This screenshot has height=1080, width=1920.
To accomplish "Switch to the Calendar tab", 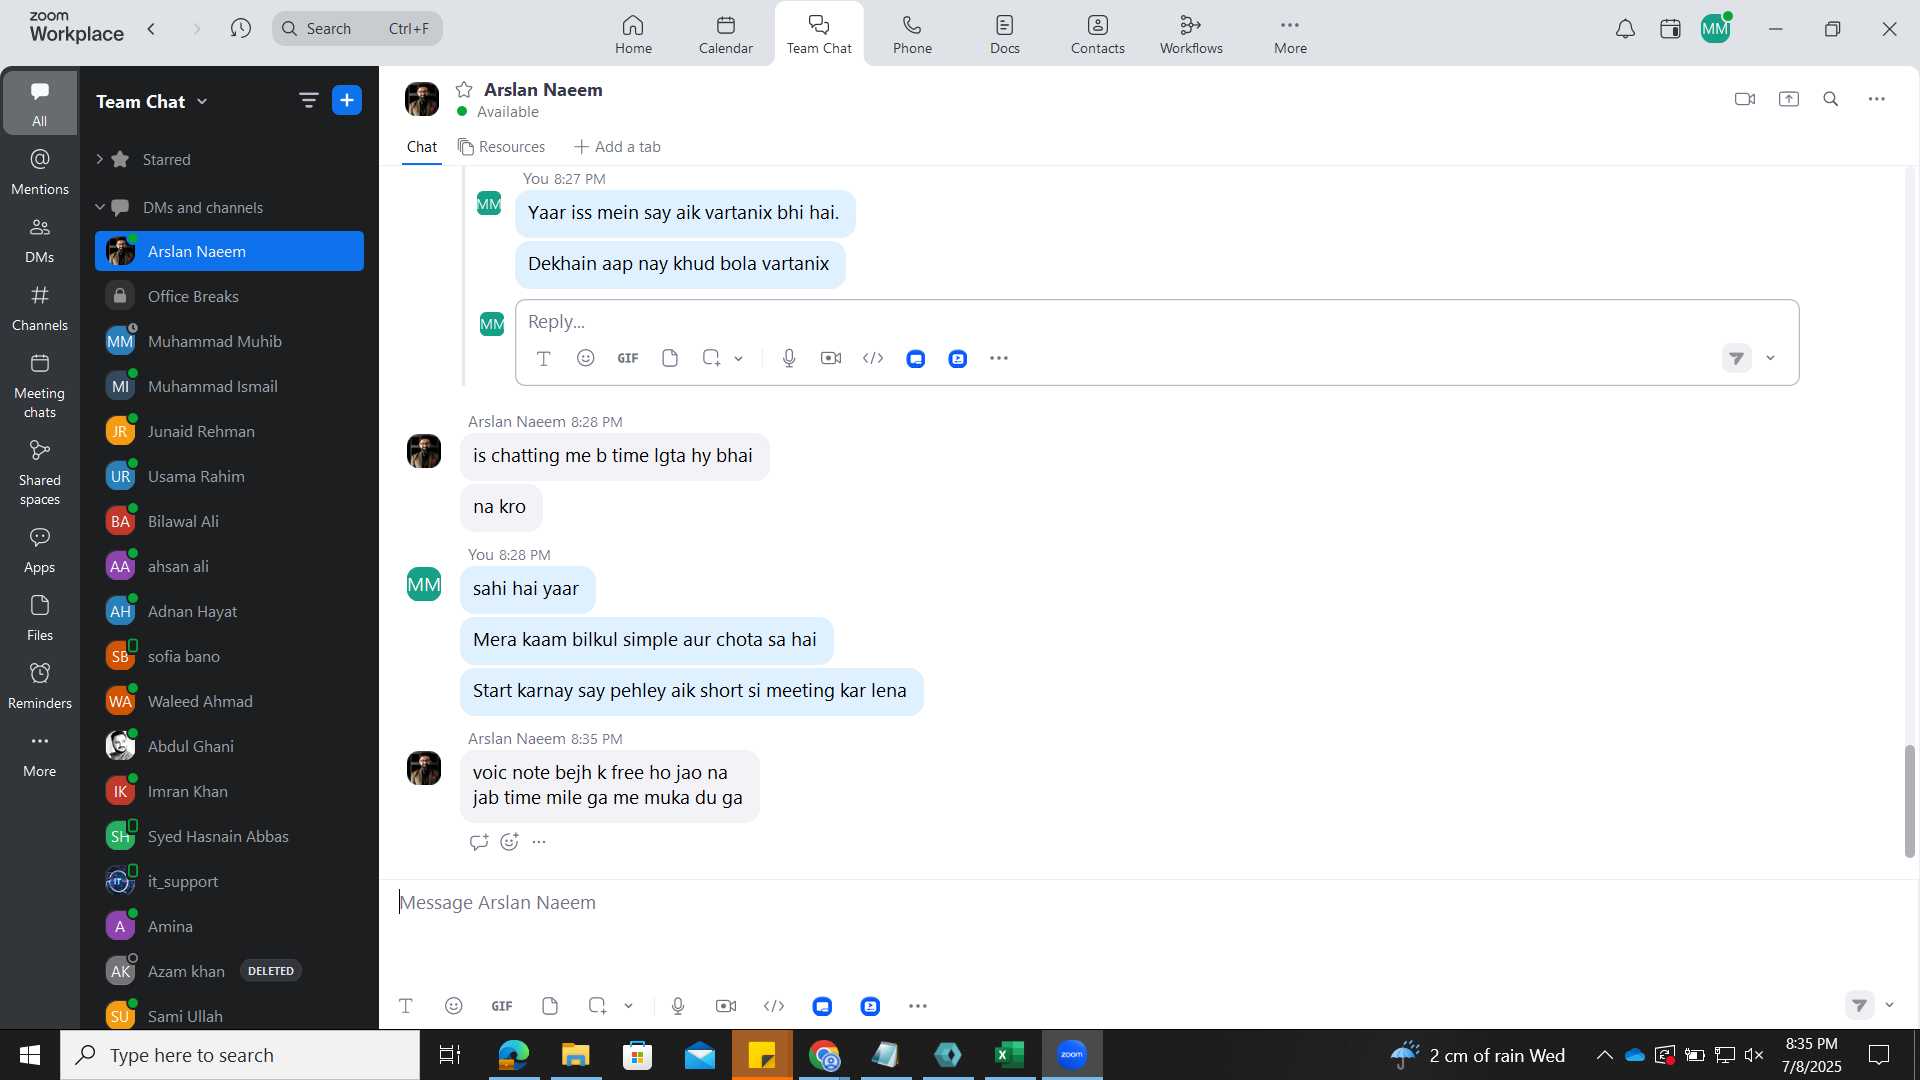I will (x=726, y=34).
